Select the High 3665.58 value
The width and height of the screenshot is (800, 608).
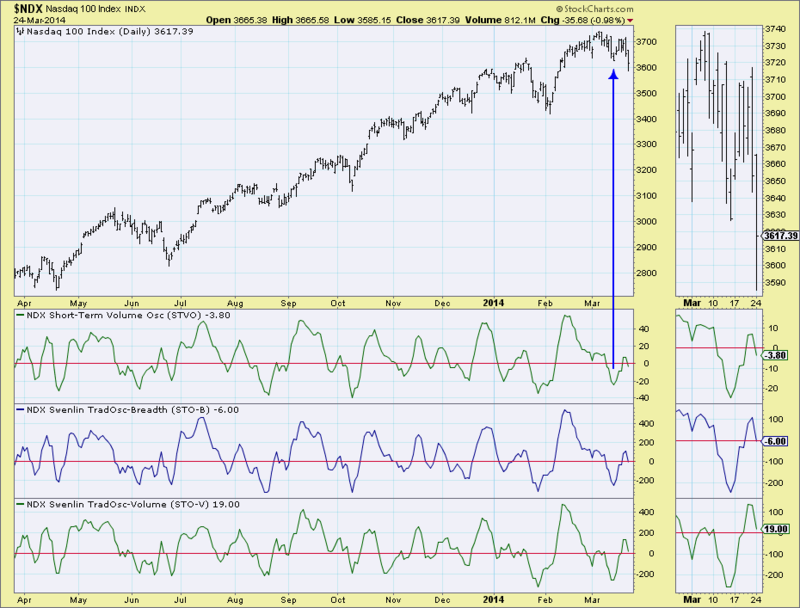pyautogui.click(x=301, y=20)
